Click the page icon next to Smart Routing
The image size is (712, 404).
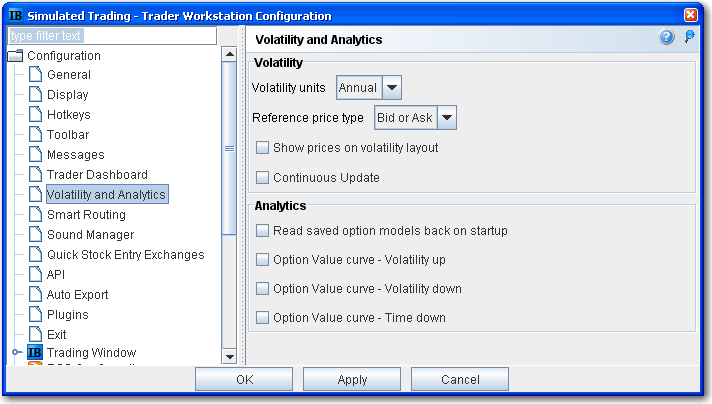tap(35, 214)
